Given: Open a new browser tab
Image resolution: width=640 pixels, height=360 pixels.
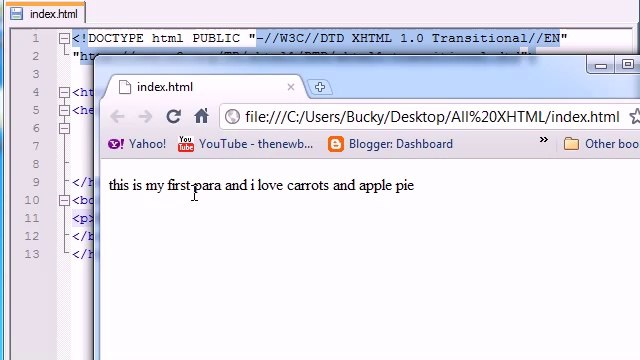Looking at the screenshot, I should [320, 87].
